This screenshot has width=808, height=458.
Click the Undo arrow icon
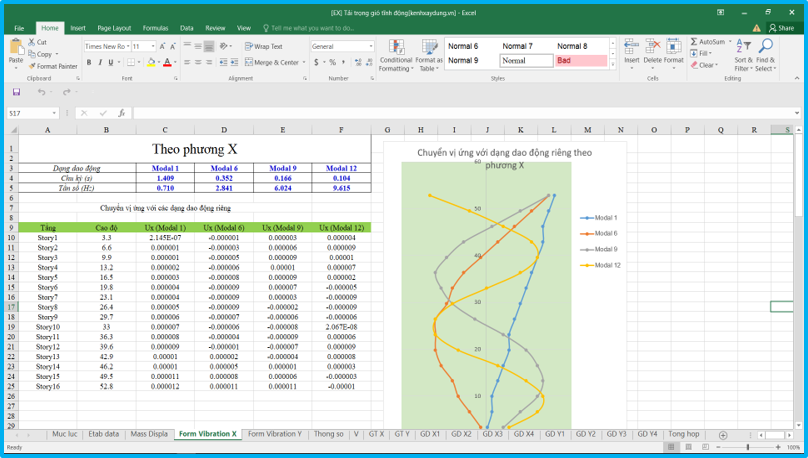[41, 92]
